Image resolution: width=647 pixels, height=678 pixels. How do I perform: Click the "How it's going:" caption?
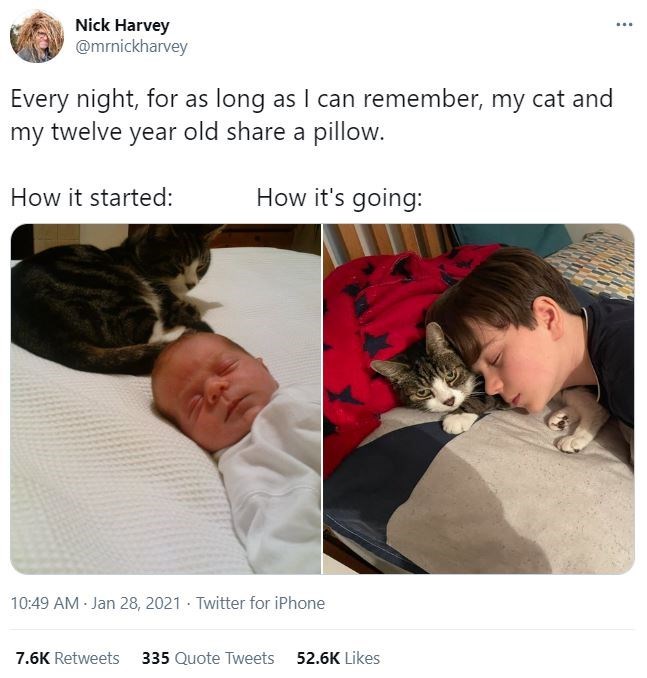tap(339, 197)
